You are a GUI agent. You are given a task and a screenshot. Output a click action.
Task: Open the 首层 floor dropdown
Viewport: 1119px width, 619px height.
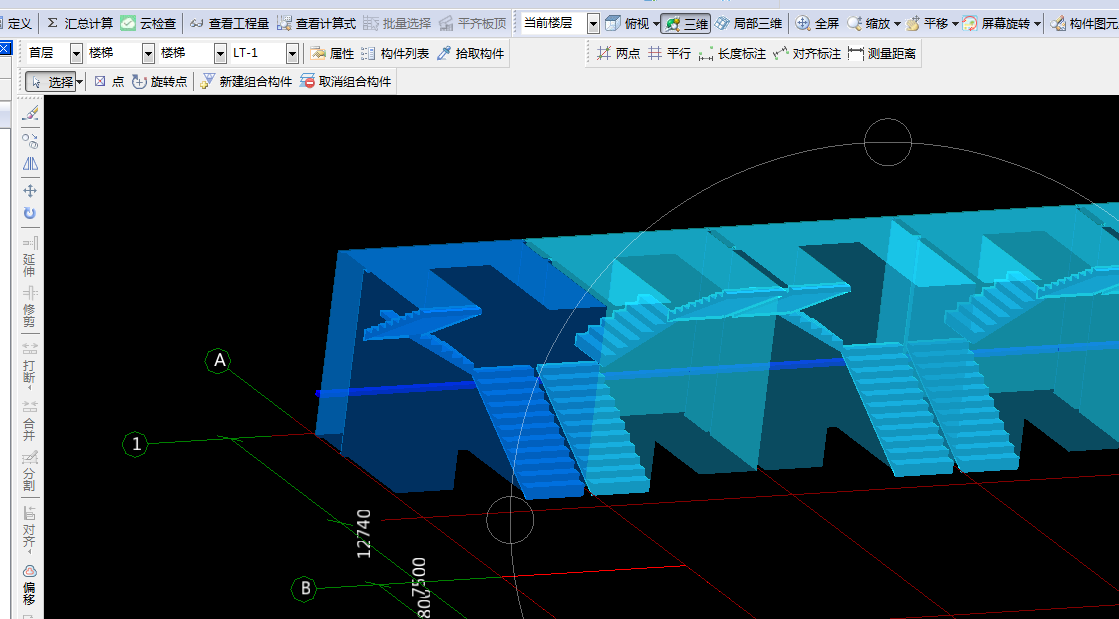pos(76,54)
